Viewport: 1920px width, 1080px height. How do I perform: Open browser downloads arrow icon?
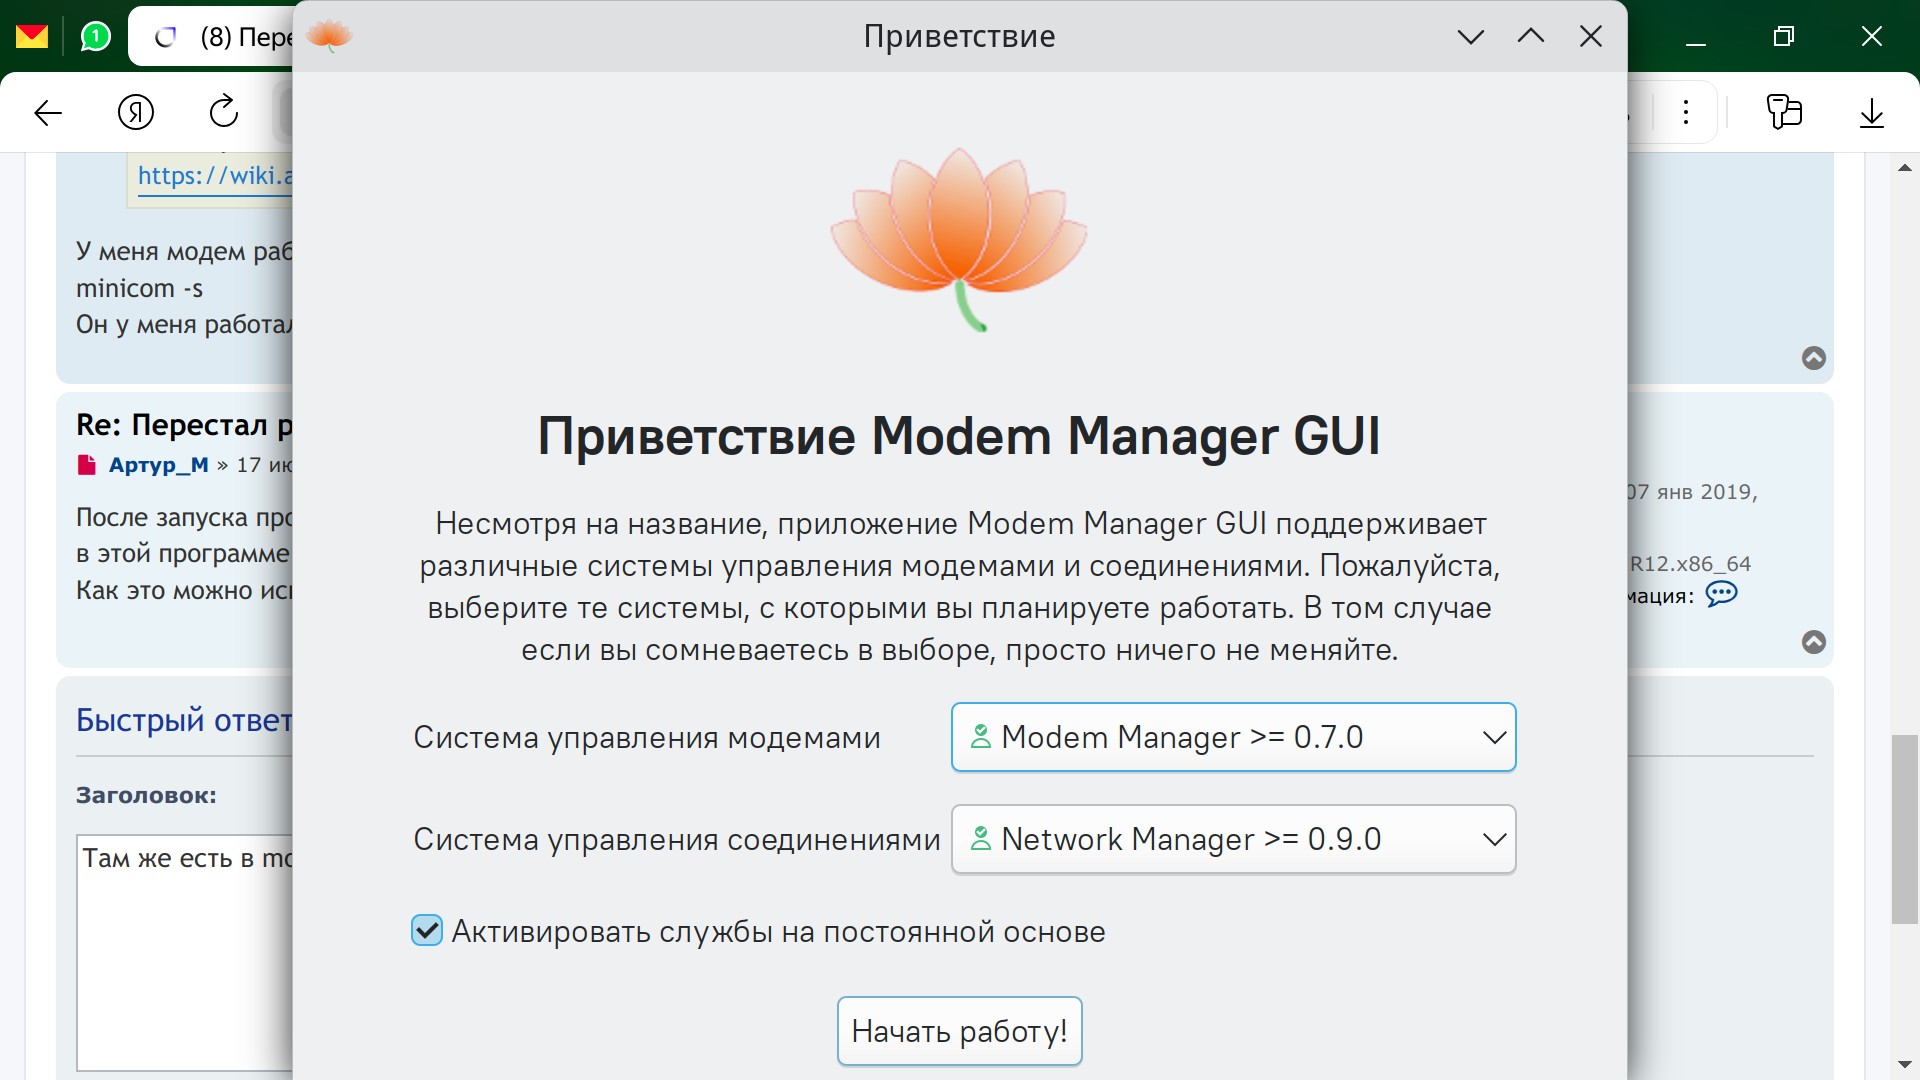tap(1871, 112)
